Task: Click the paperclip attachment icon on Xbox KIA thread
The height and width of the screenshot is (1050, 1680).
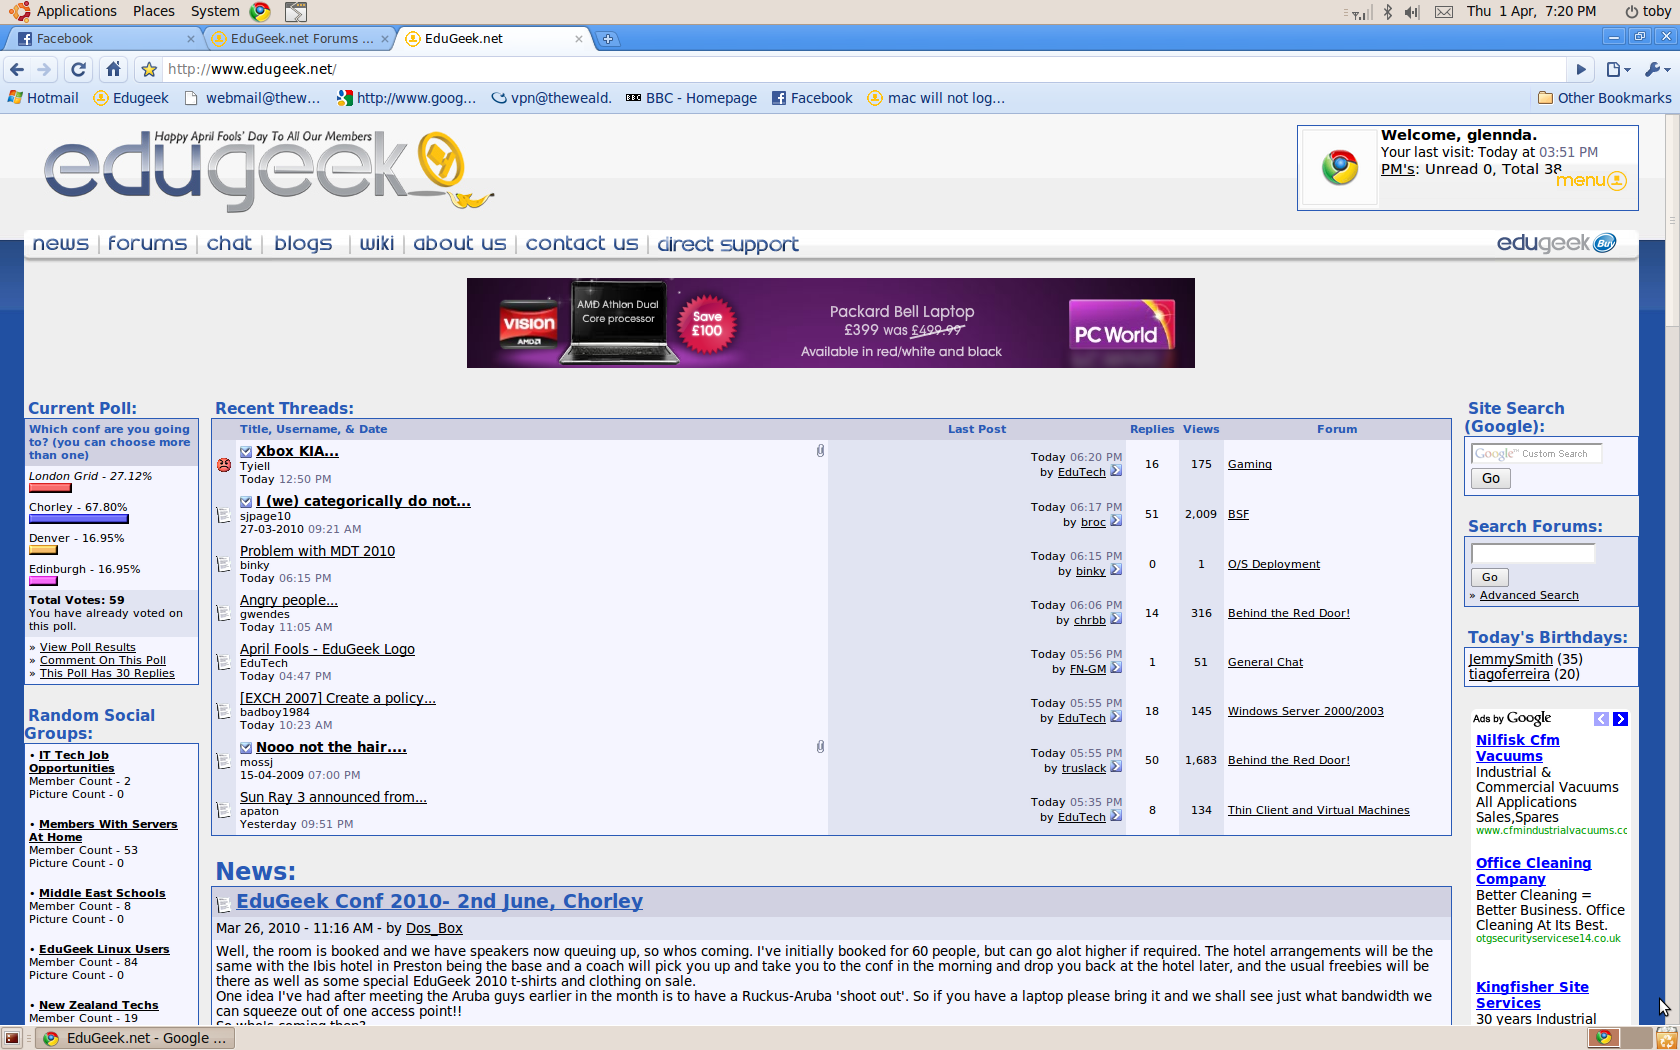Action: coord(820,451)
